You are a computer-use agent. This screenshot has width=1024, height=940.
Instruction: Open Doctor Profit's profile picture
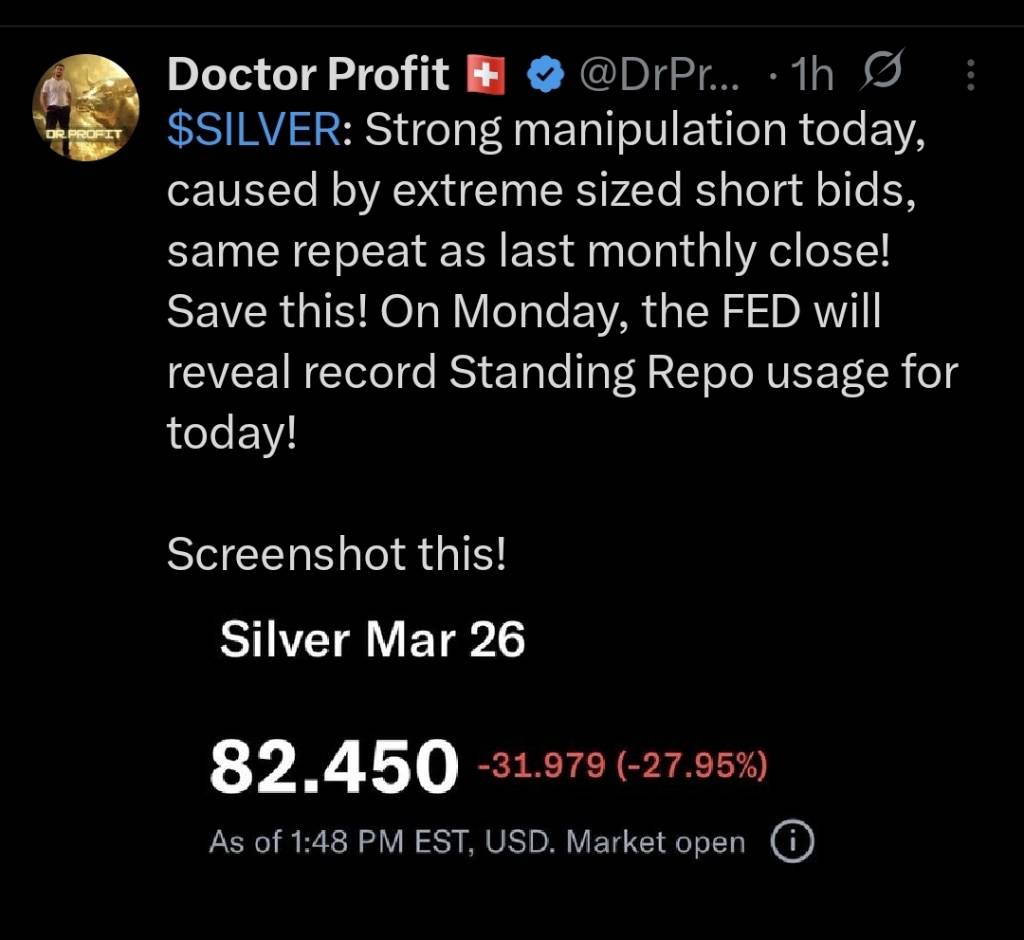pos(85,106)
